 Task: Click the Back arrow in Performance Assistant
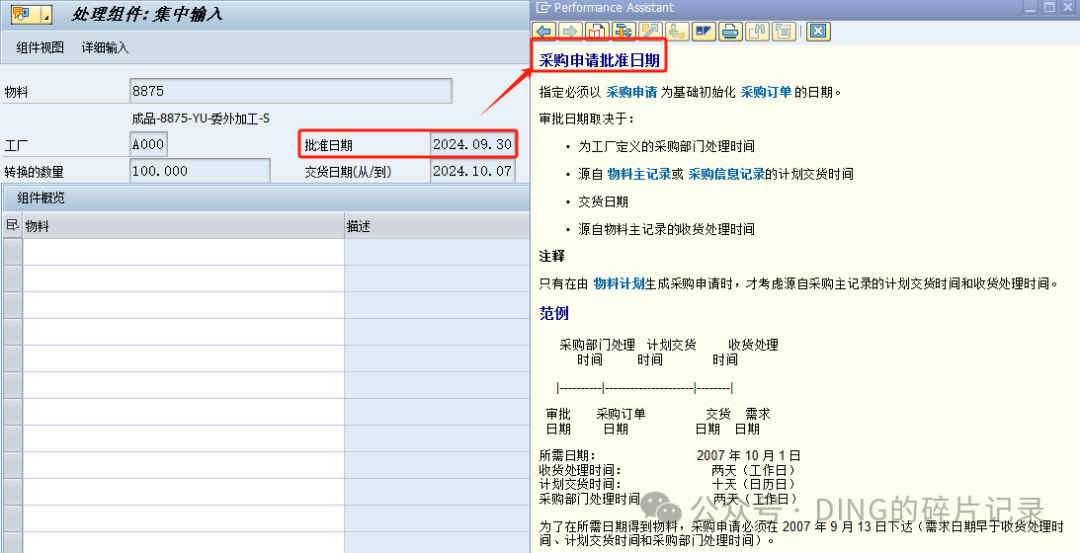[546, 32]
